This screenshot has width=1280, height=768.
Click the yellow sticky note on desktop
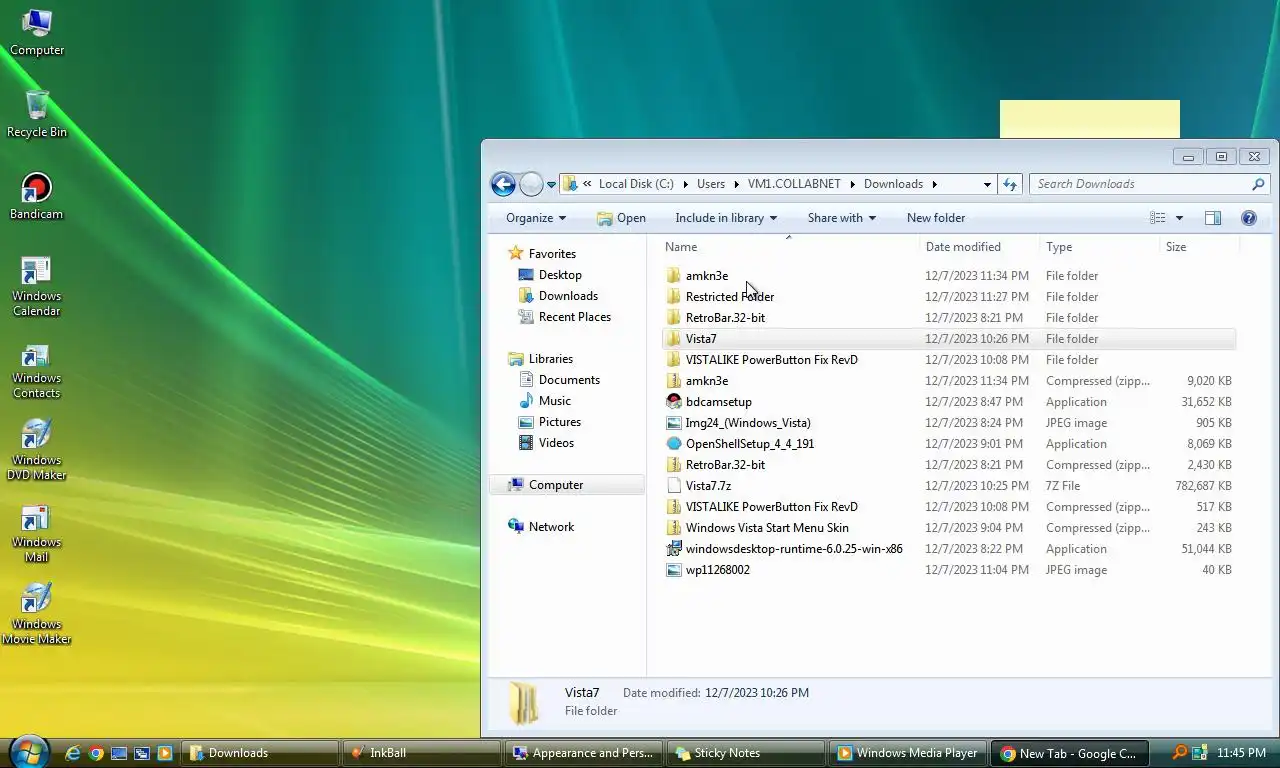coord(1090,119)
